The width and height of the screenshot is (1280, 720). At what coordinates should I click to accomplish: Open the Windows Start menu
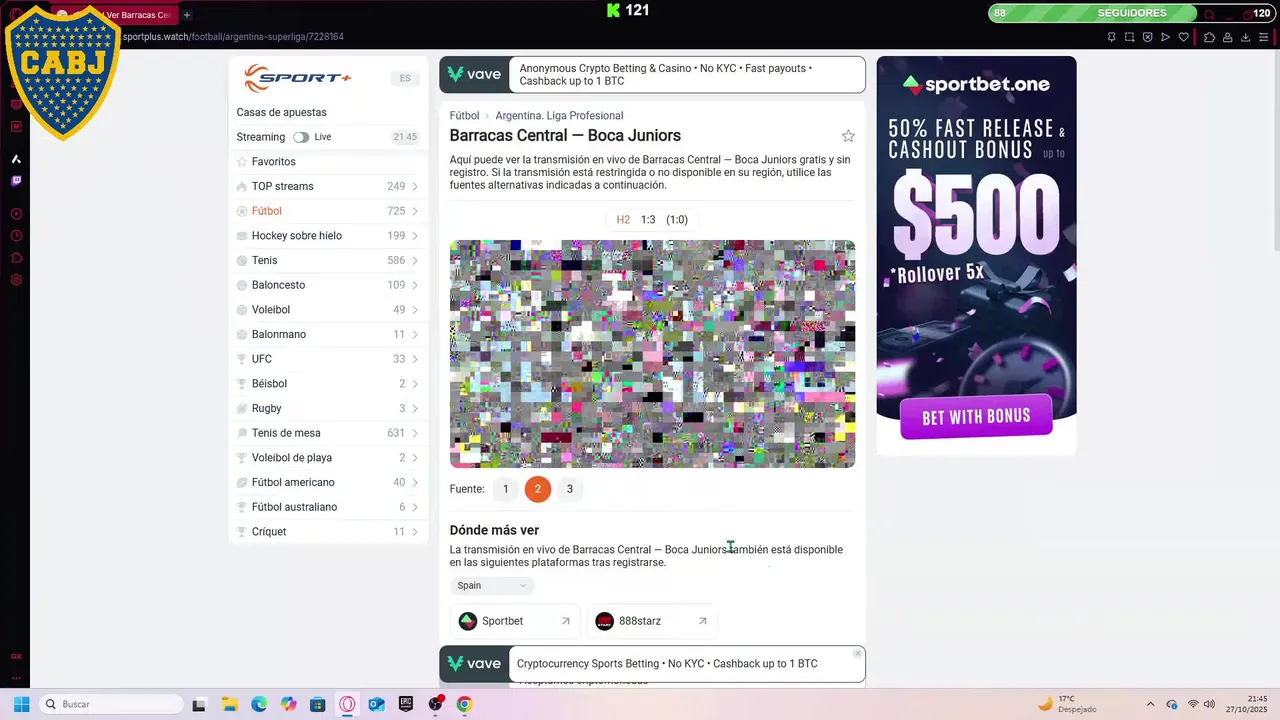(21, 704)
